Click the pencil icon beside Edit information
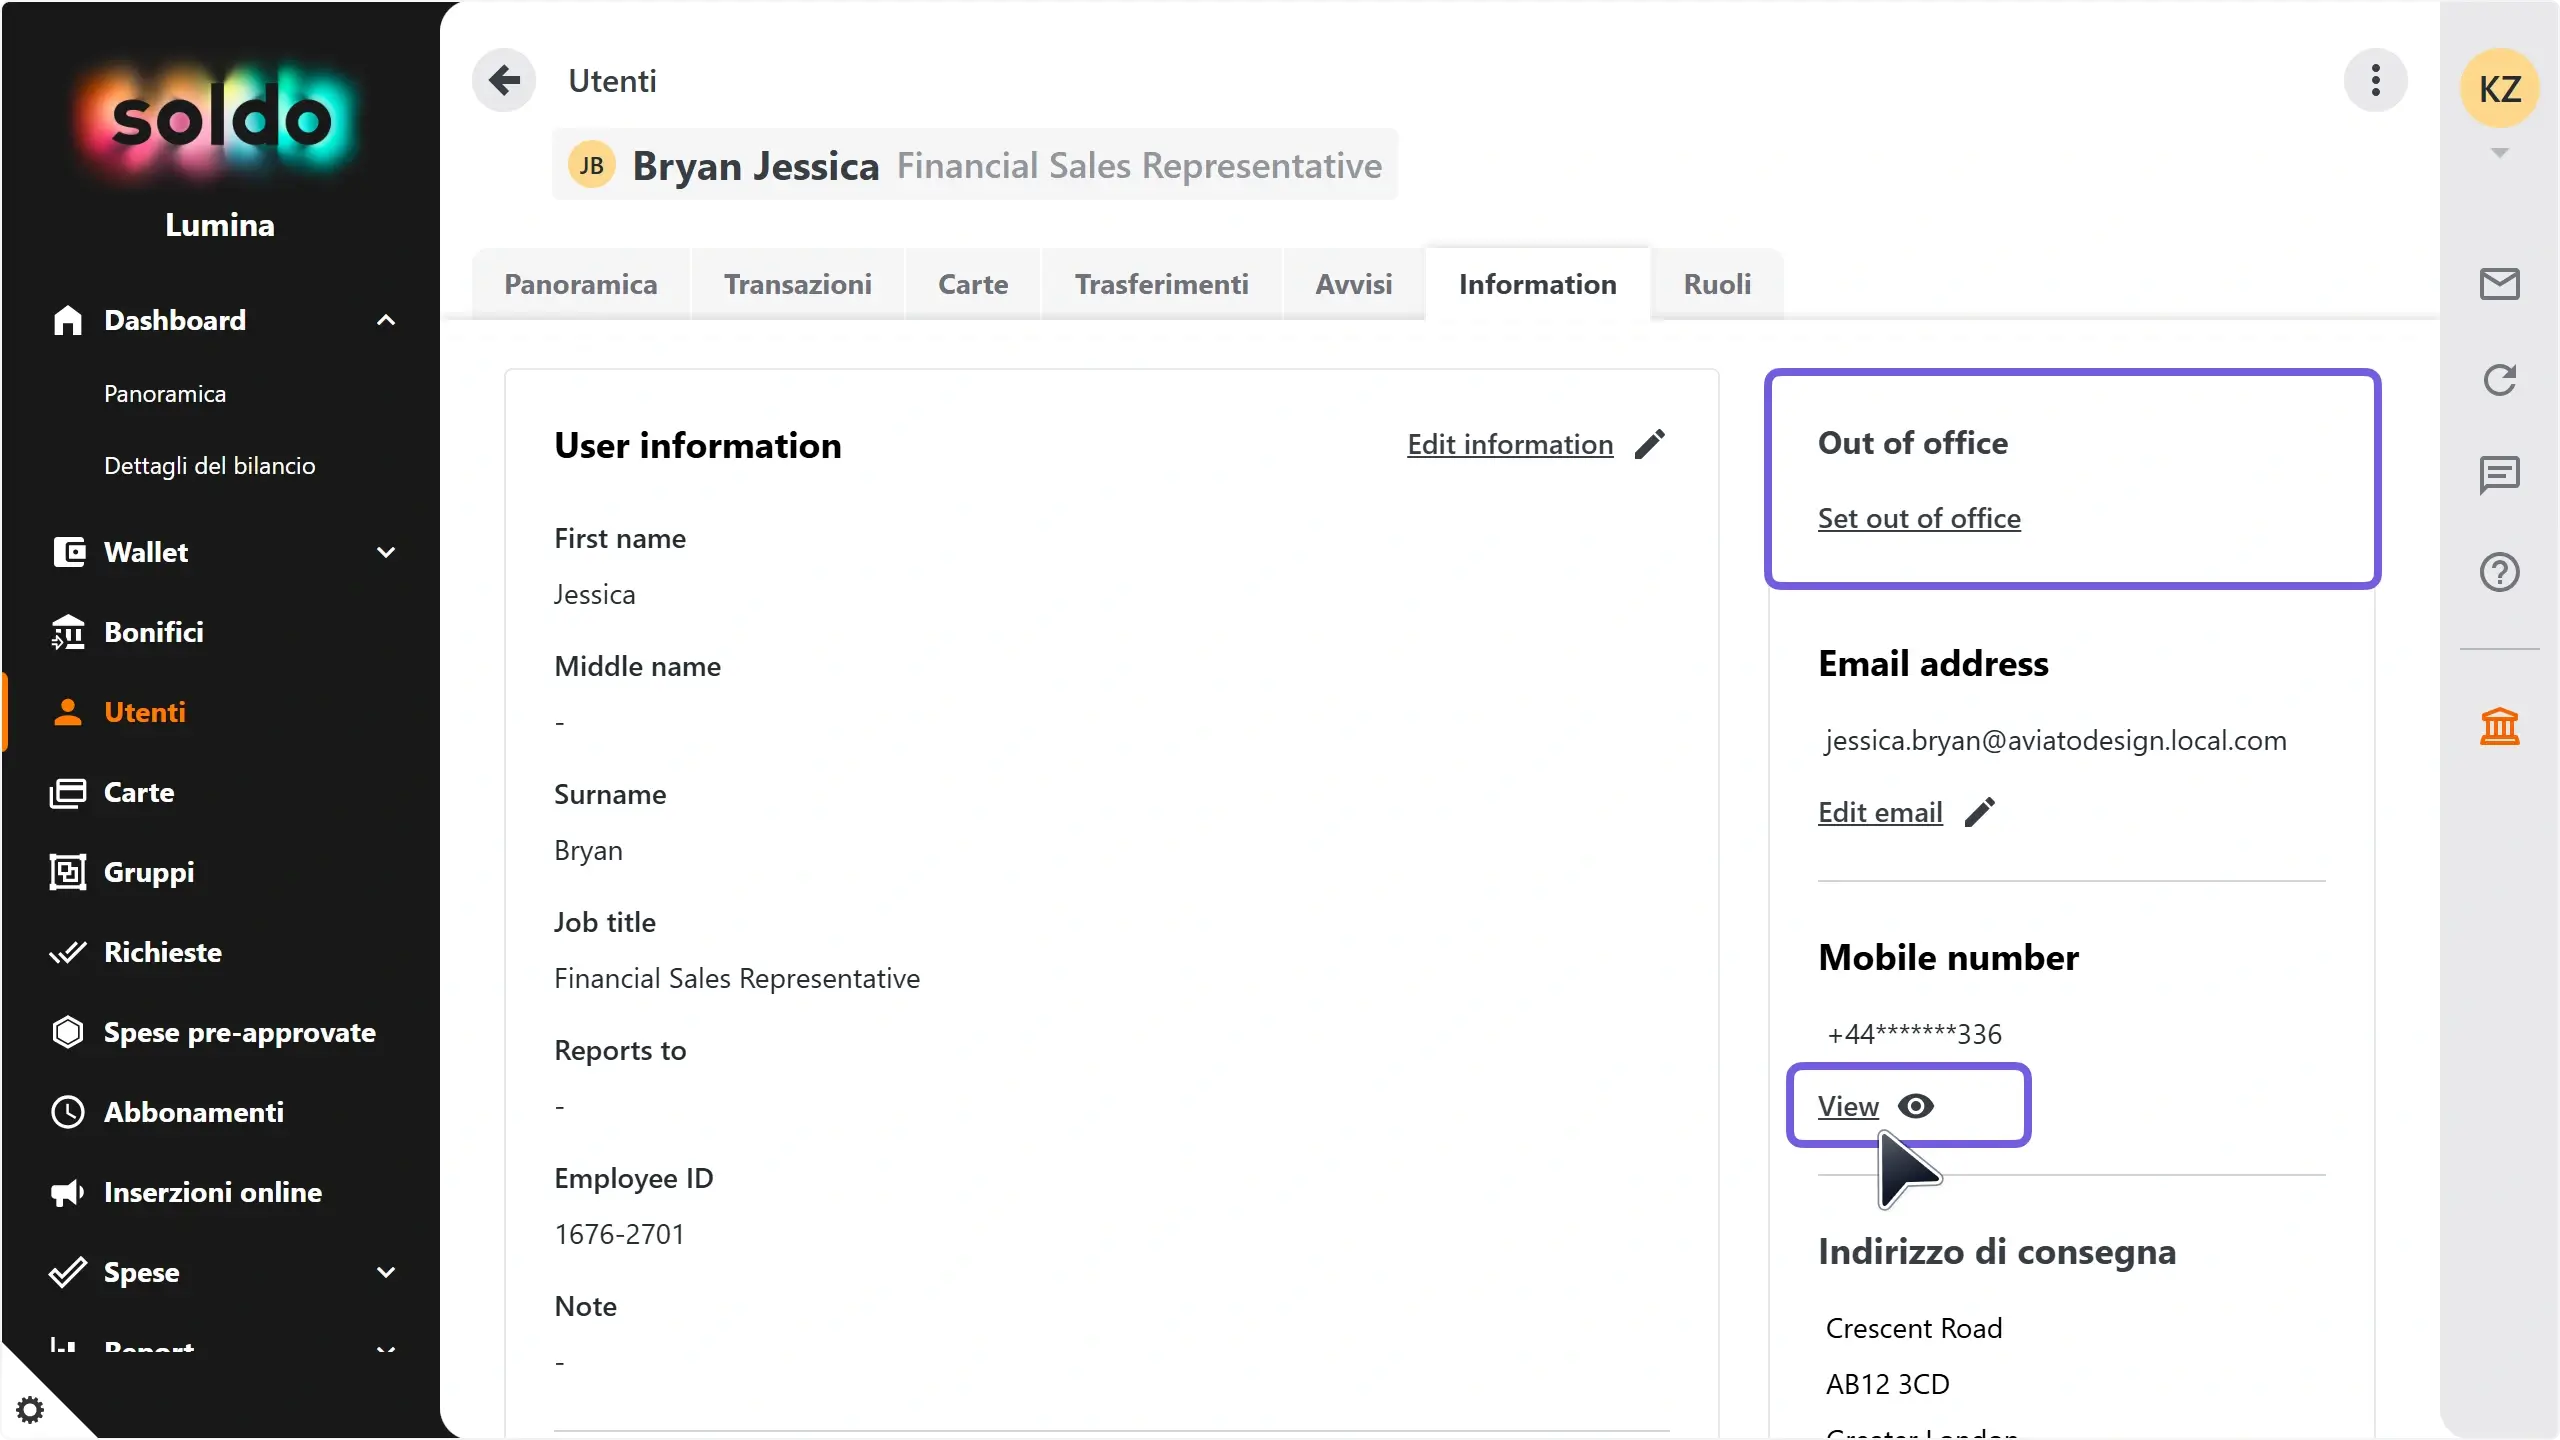The width and height of the screenshot is (2560, 1440). pyautogui.click(x=1650, y=444)
